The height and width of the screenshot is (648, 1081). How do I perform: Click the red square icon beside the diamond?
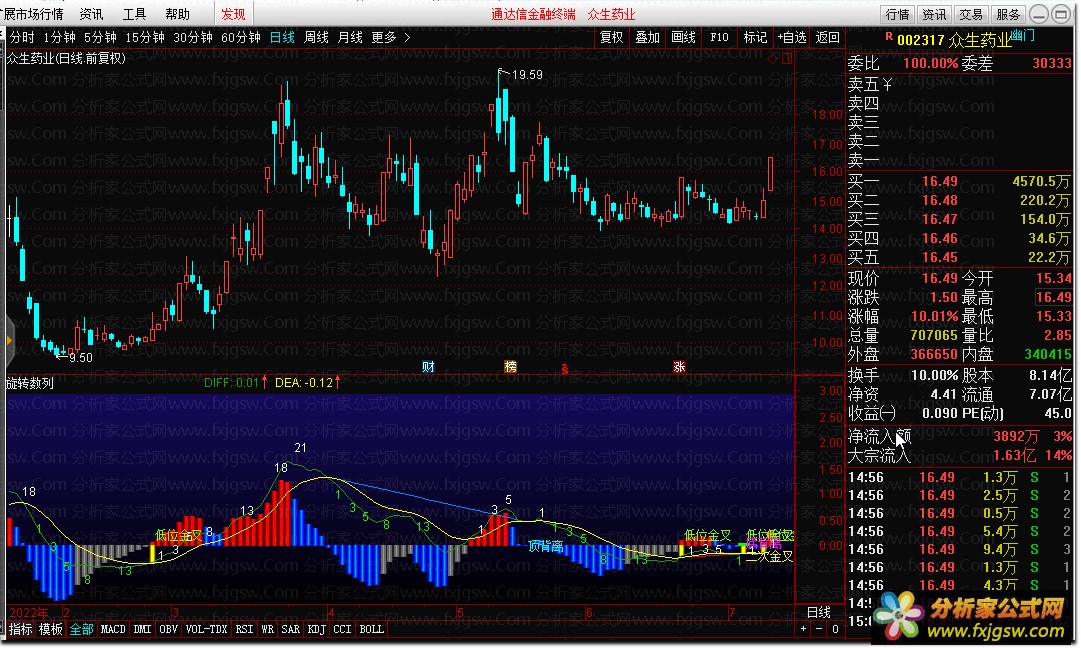click(787, 59)
